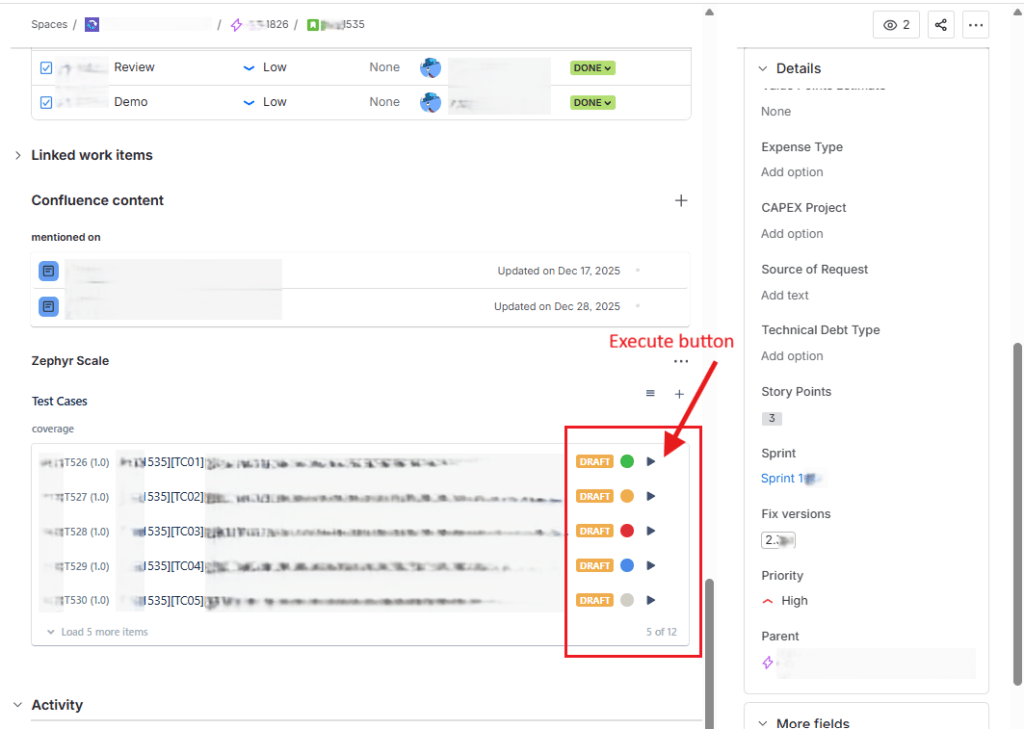The width and height of the screenshot is (1024, 729).
Task: Expand the Linked work items section
Action: [x=18, y=155]
